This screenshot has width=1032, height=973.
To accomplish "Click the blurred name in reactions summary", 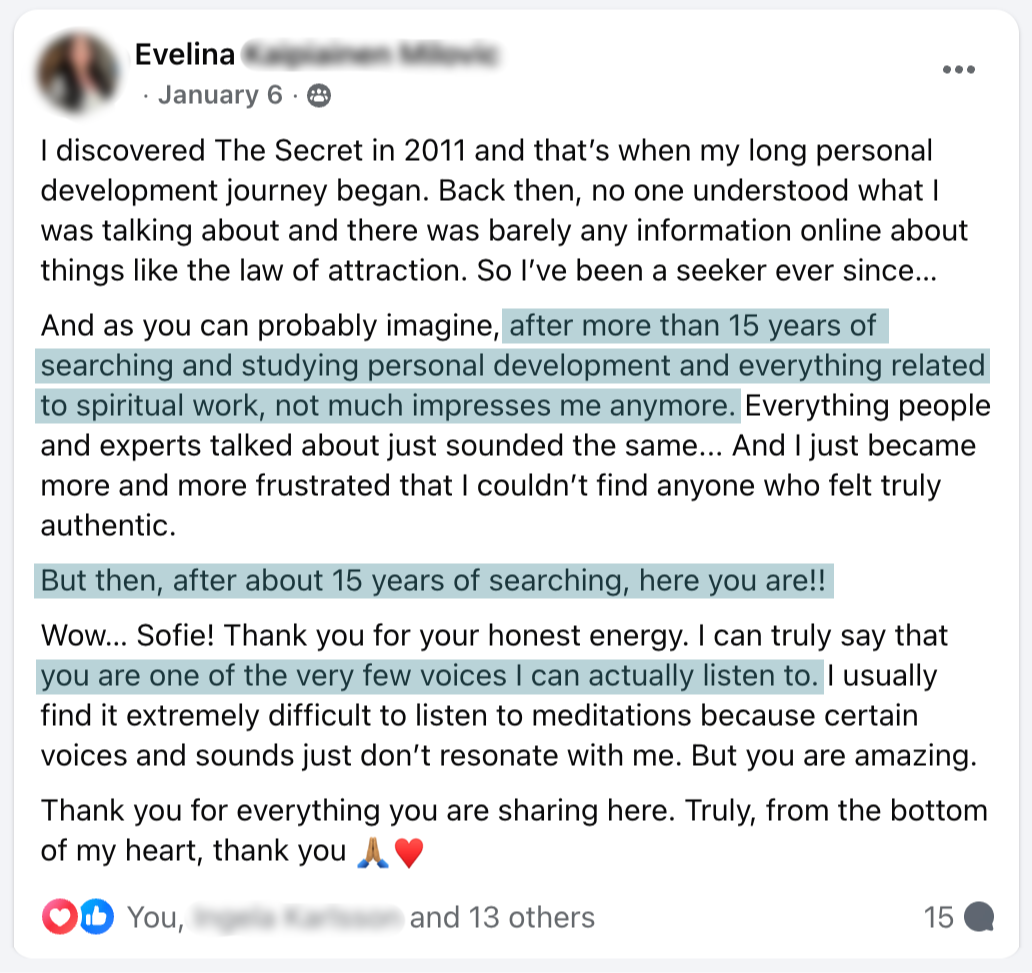I will (x=296, y=916).
